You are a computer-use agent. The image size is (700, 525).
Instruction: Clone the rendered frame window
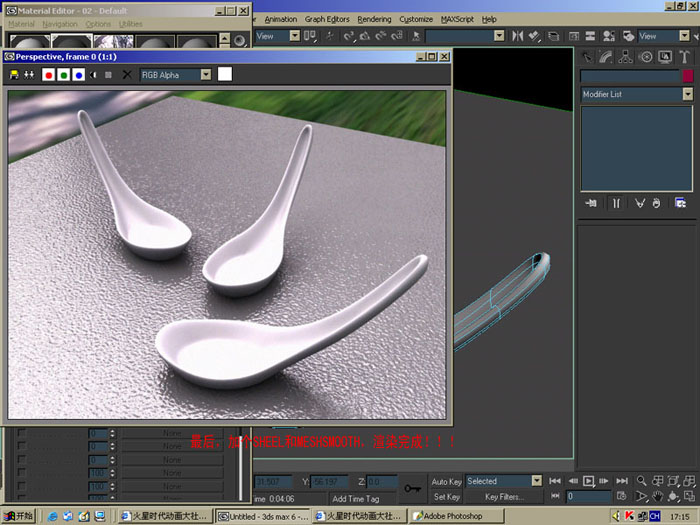click(x=29, y=75)
